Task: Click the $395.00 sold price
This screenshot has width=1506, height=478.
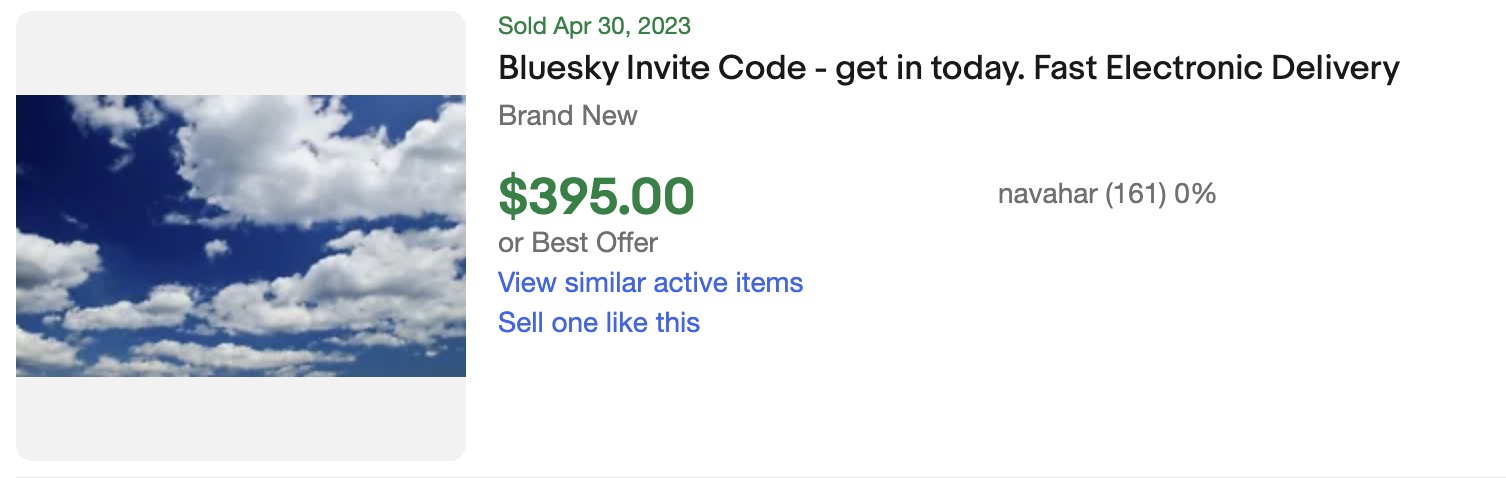Action: (596, 196)
